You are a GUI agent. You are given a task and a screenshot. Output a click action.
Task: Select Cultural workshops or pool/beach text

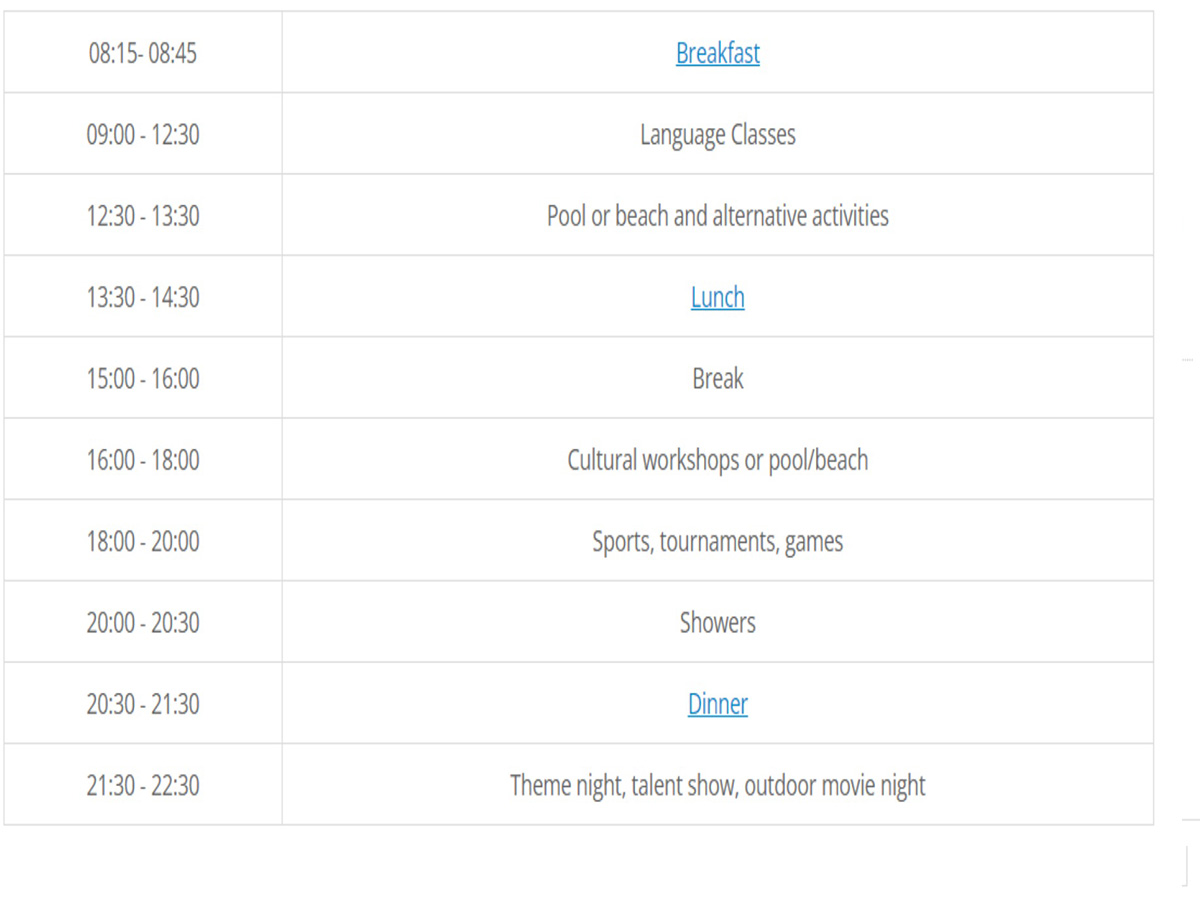pos(717,460)
